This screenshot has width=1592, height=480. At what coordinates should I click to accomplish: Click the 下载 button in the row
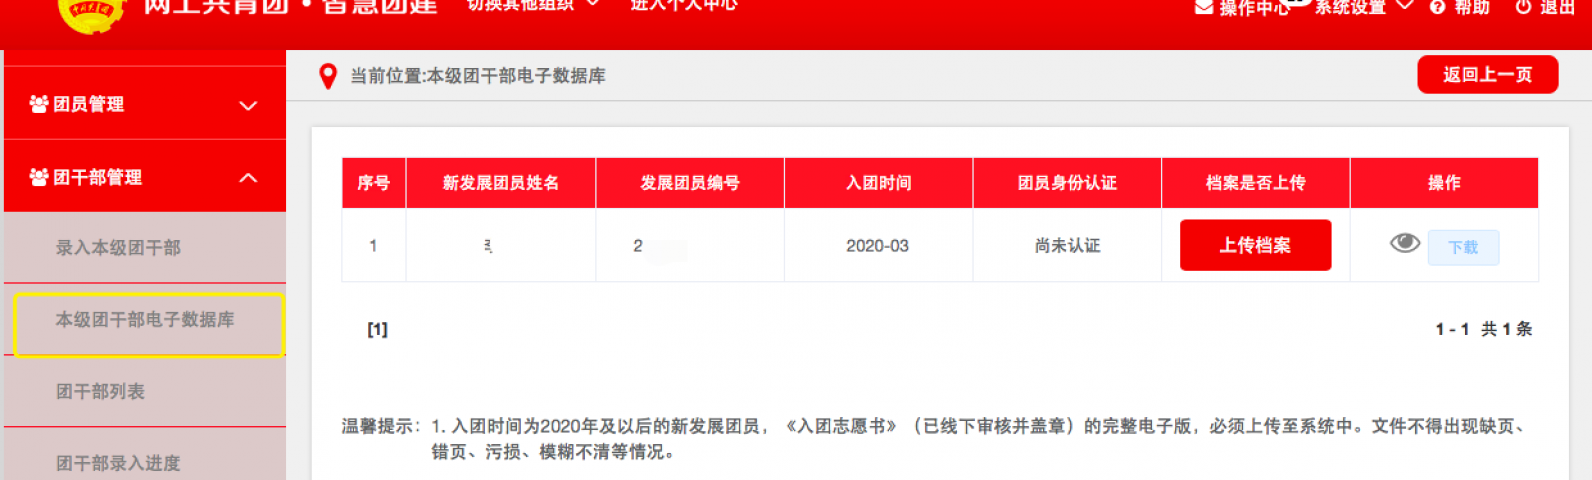pos(1463,247)
